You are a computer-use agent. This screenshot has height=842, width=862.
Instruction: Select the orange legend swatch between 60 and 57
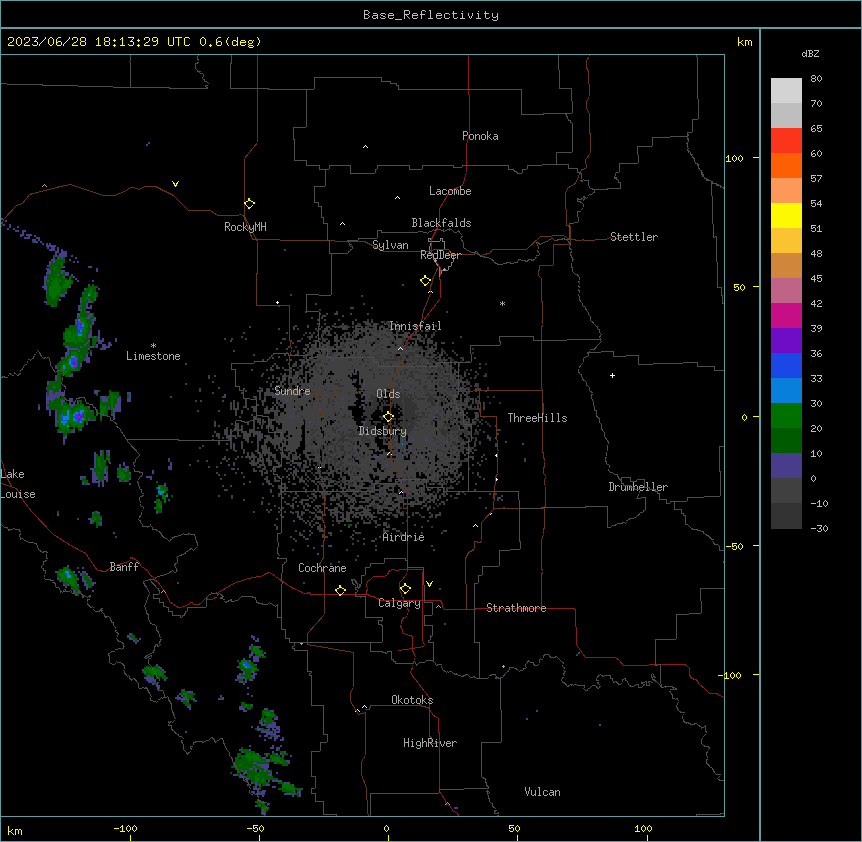click(786, 165)
